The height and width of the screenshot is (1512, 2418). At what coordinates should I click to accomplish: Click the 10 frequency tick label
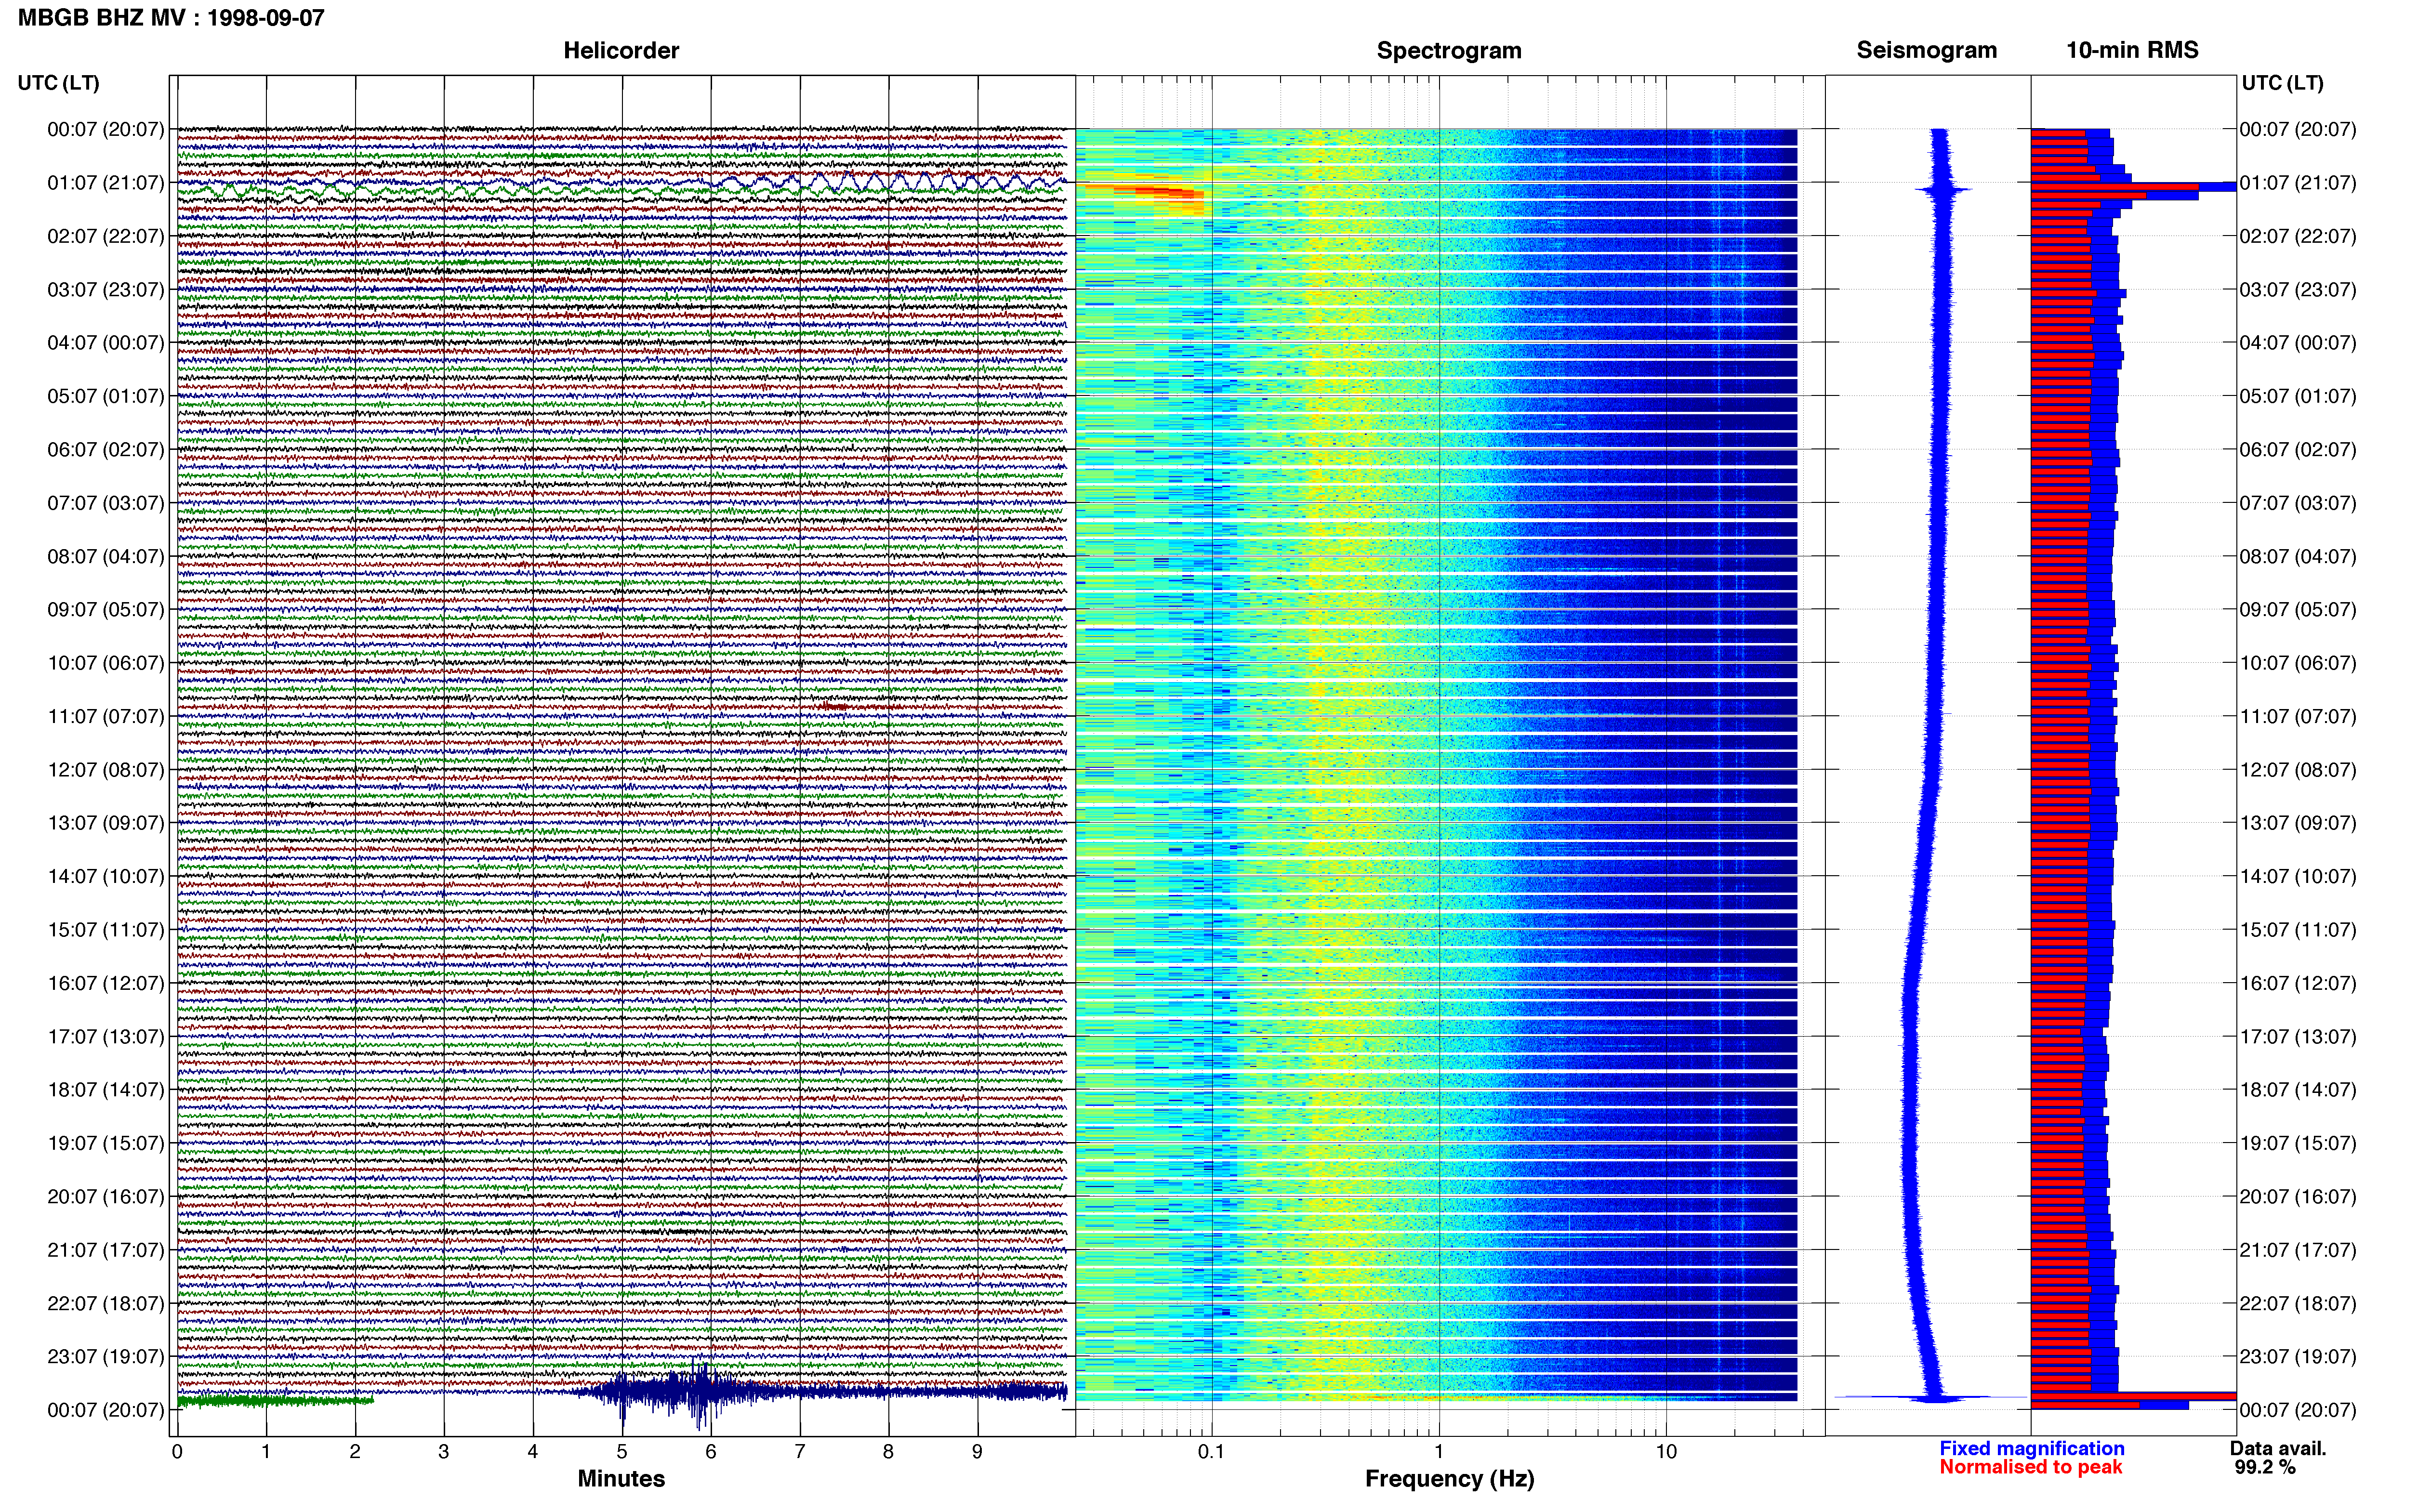1665,1451
